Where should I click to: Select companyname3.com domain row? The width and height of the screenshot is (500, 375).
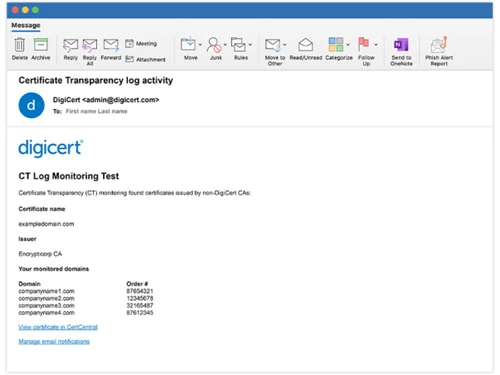pyautogui.click(x=47, y=306)
